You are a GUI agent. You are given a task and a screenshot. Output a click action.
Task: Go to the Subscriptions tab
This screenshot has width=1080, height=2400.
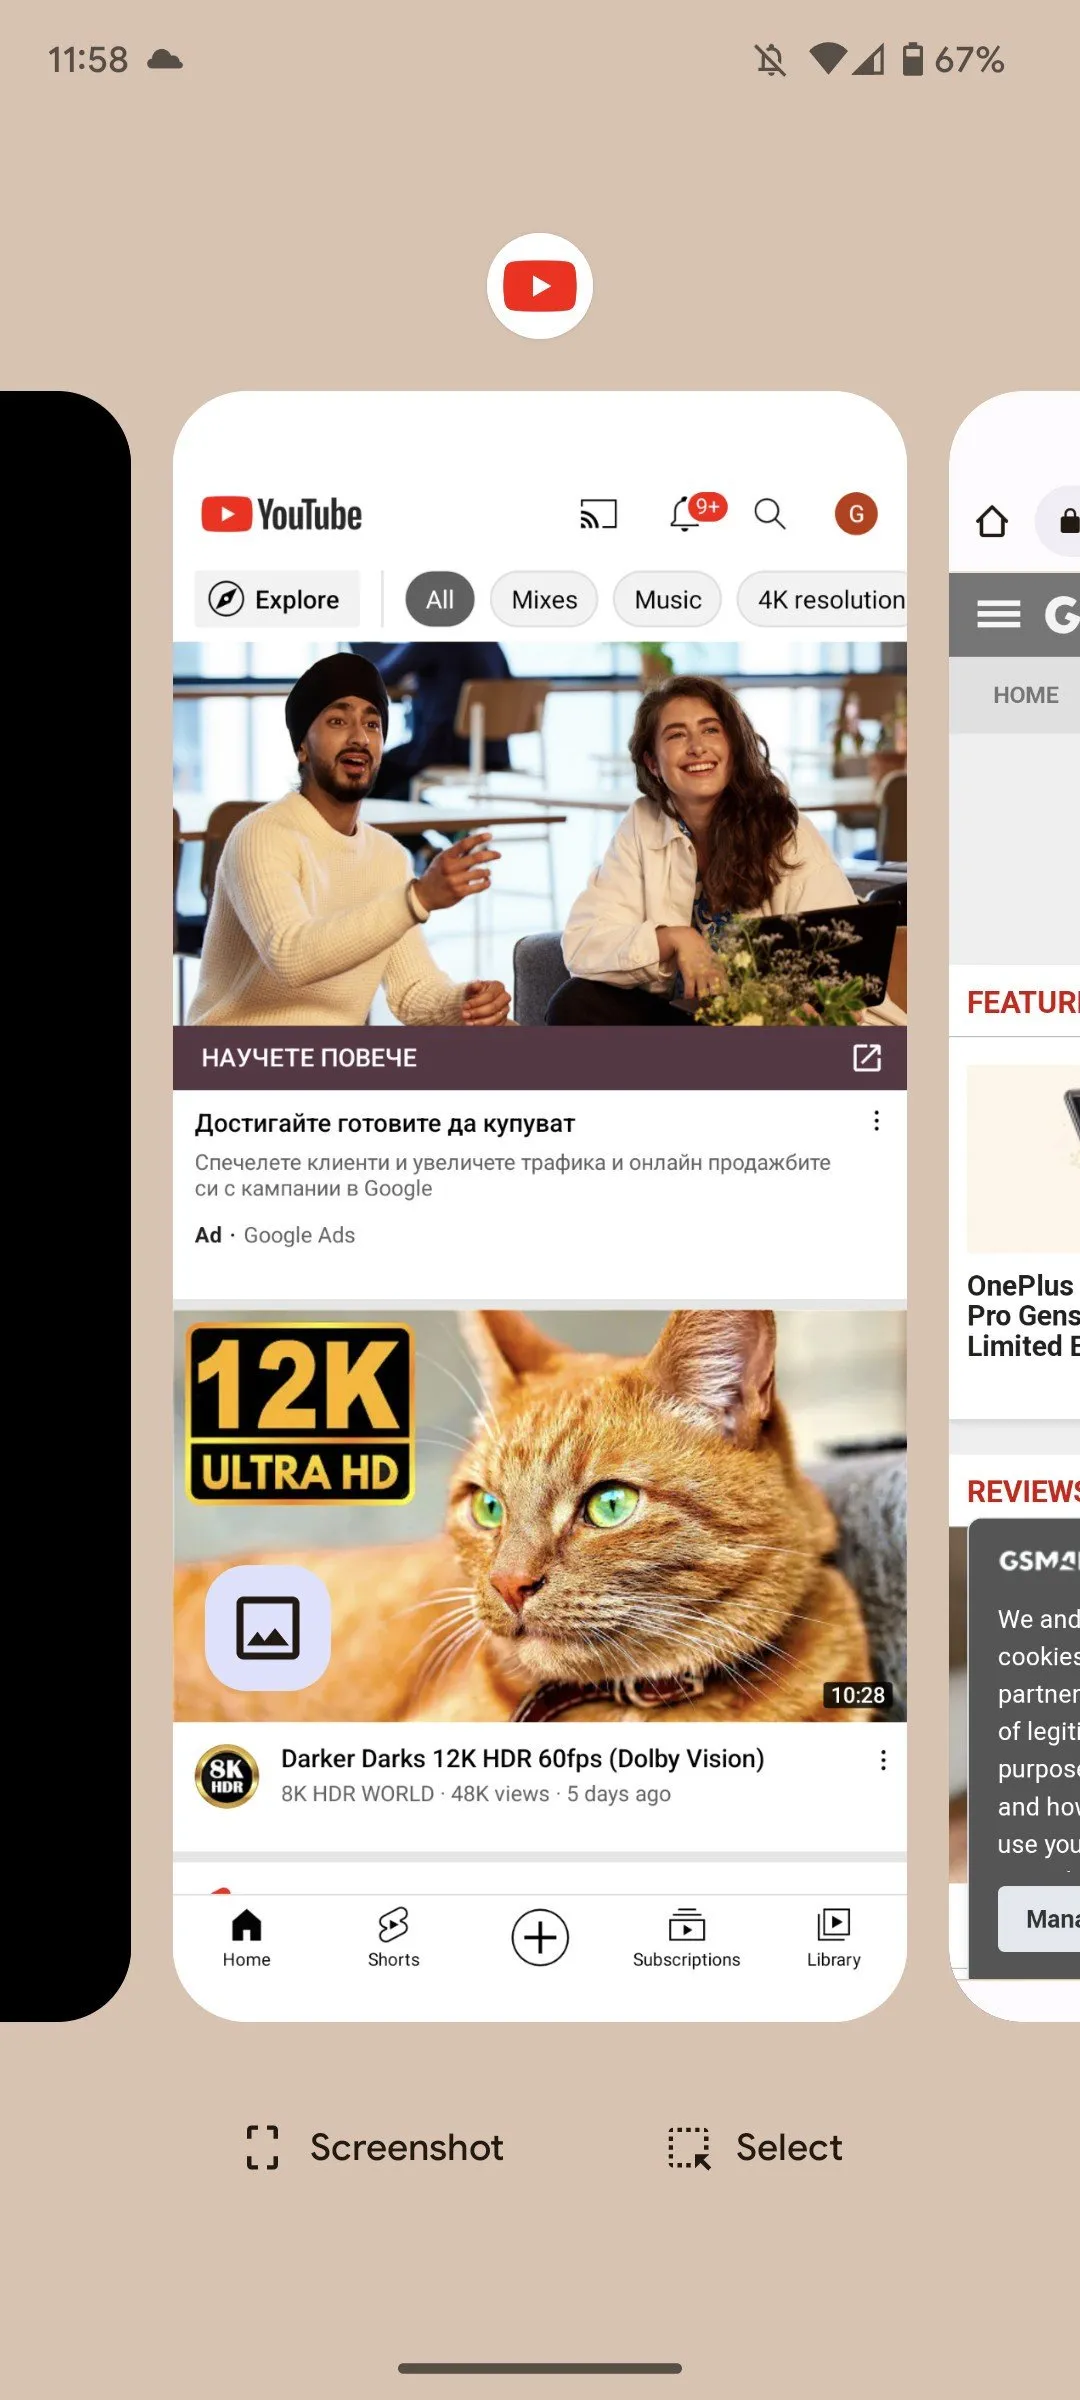[686, 1937]
